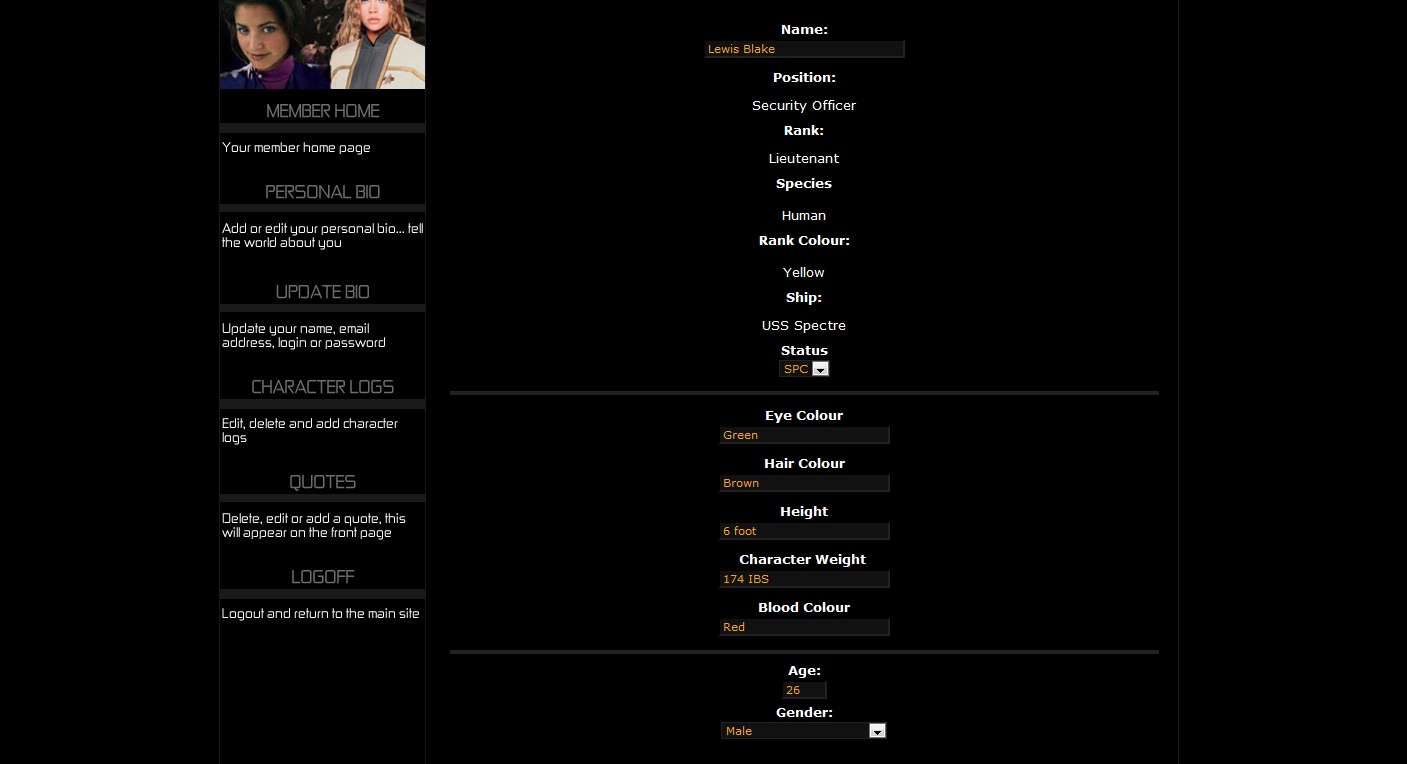The image size is (1407, 764).
Task: Click the Character Weight field
Action: tap(804, 579)
